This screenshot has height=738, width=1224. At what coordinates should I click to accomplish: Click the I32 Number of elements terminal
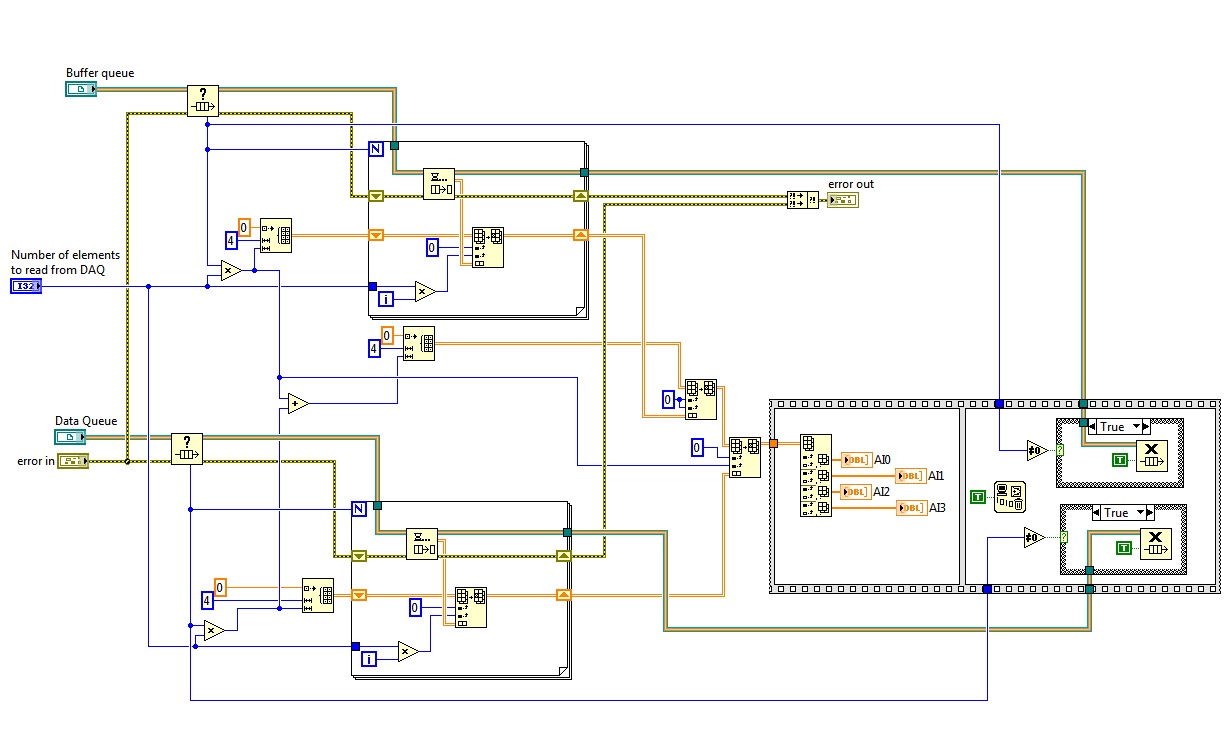point(26,286)
